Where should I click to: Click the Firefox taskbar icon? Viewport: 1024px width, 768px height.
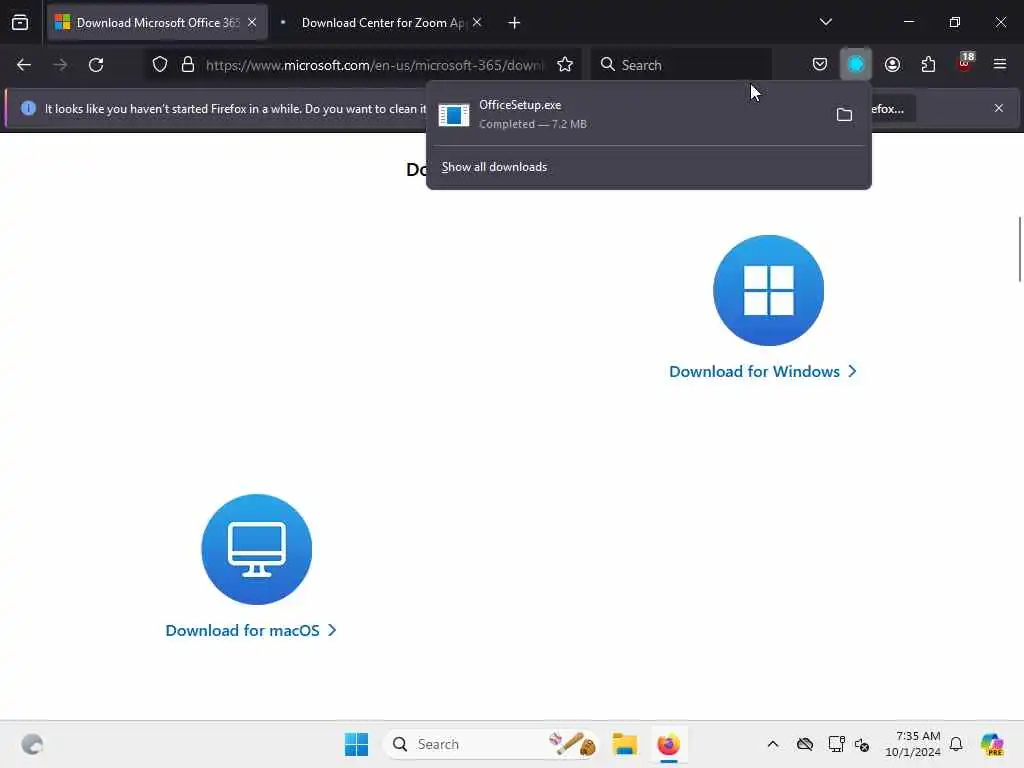point(668,744)
